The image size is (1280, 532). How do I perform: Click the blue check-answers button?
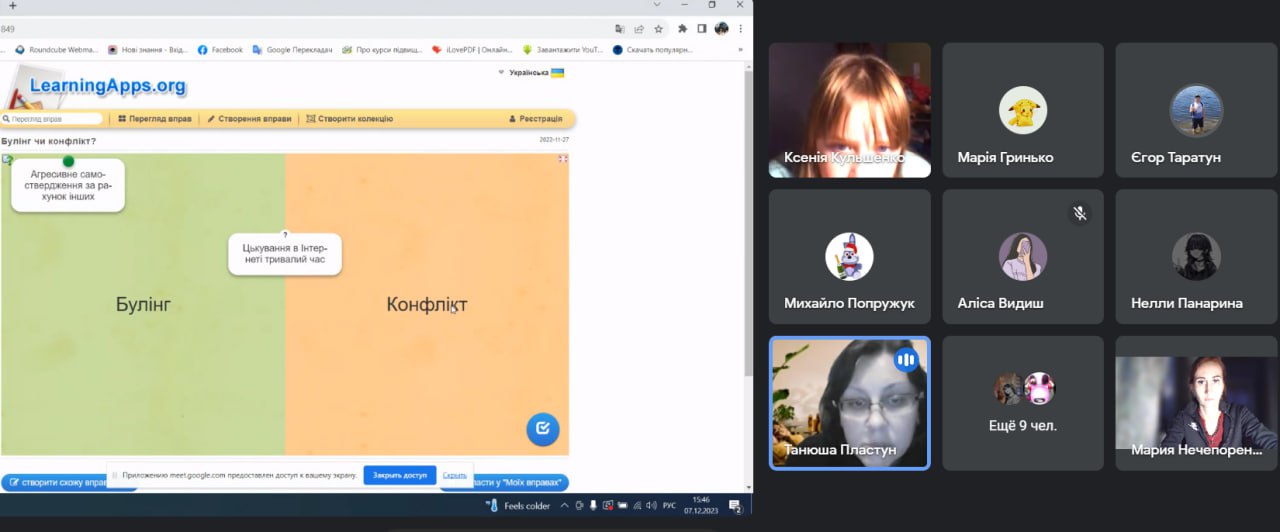[x=542, y=429]
